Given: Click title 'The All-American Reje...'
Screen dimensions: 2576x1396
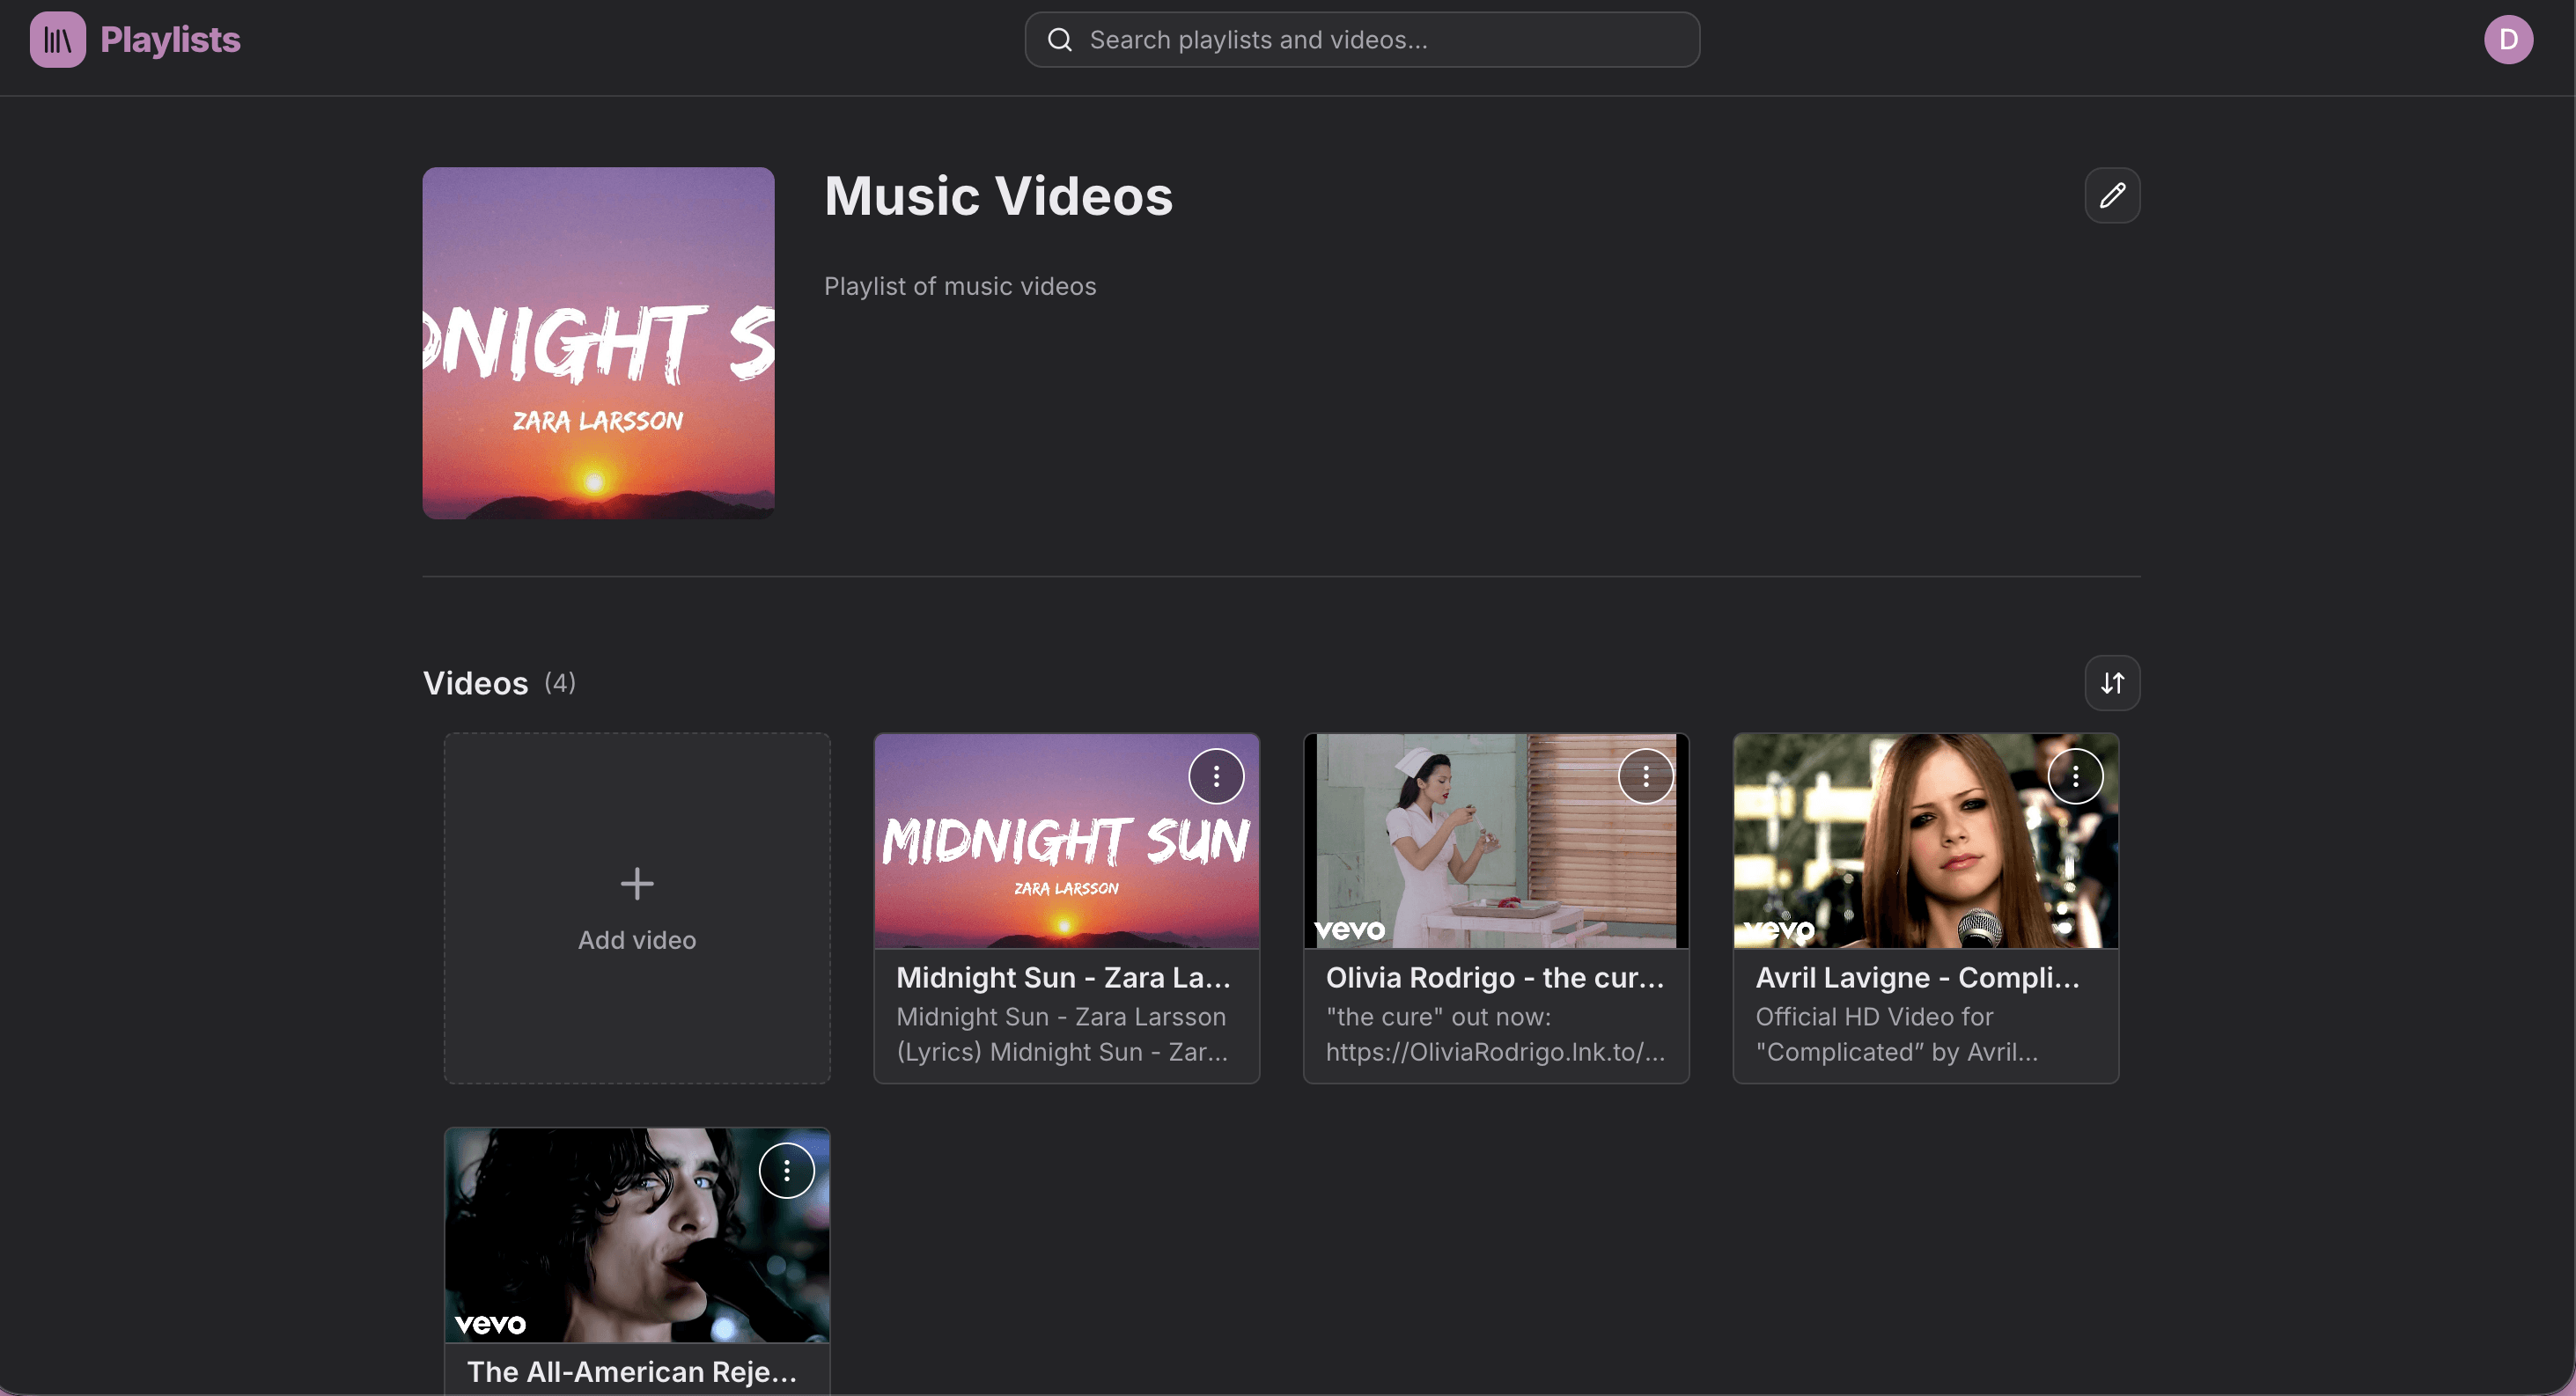Looking at the screenshot, I should point(632,1372).
